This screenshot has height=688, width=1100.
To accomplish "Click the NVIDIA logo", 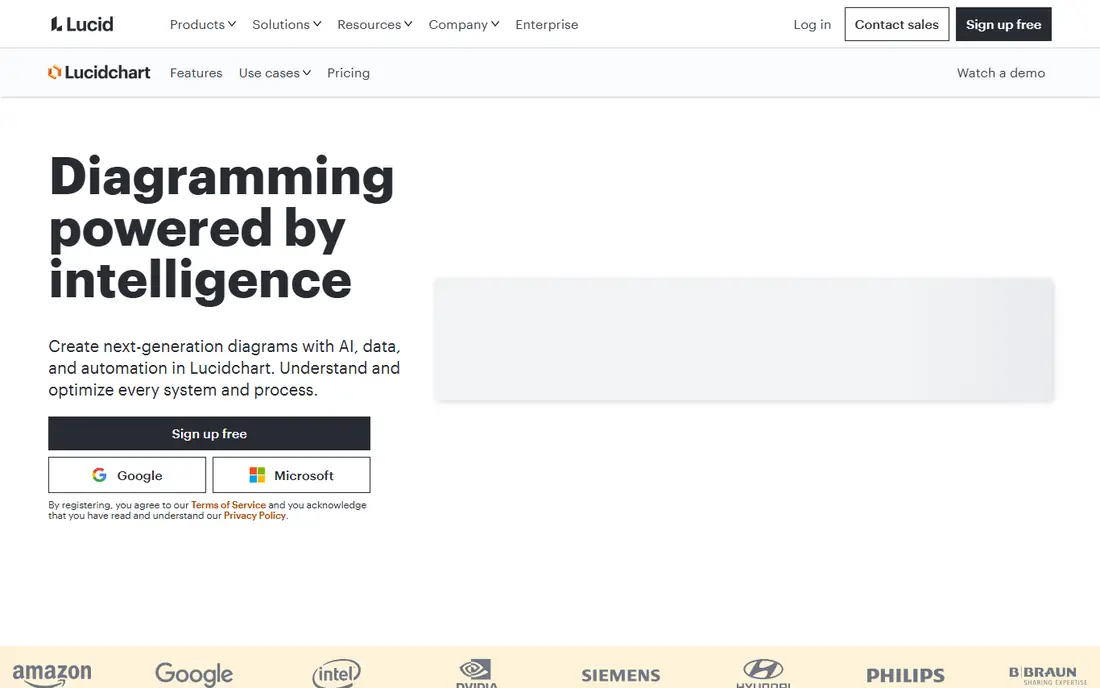I will point(476,673).
